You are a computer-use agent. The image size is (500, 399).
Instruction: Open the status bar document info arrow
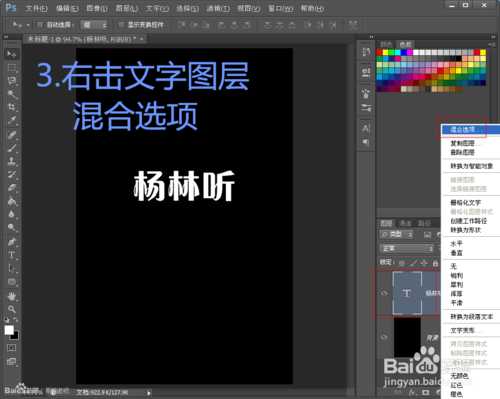click(149, 393)
